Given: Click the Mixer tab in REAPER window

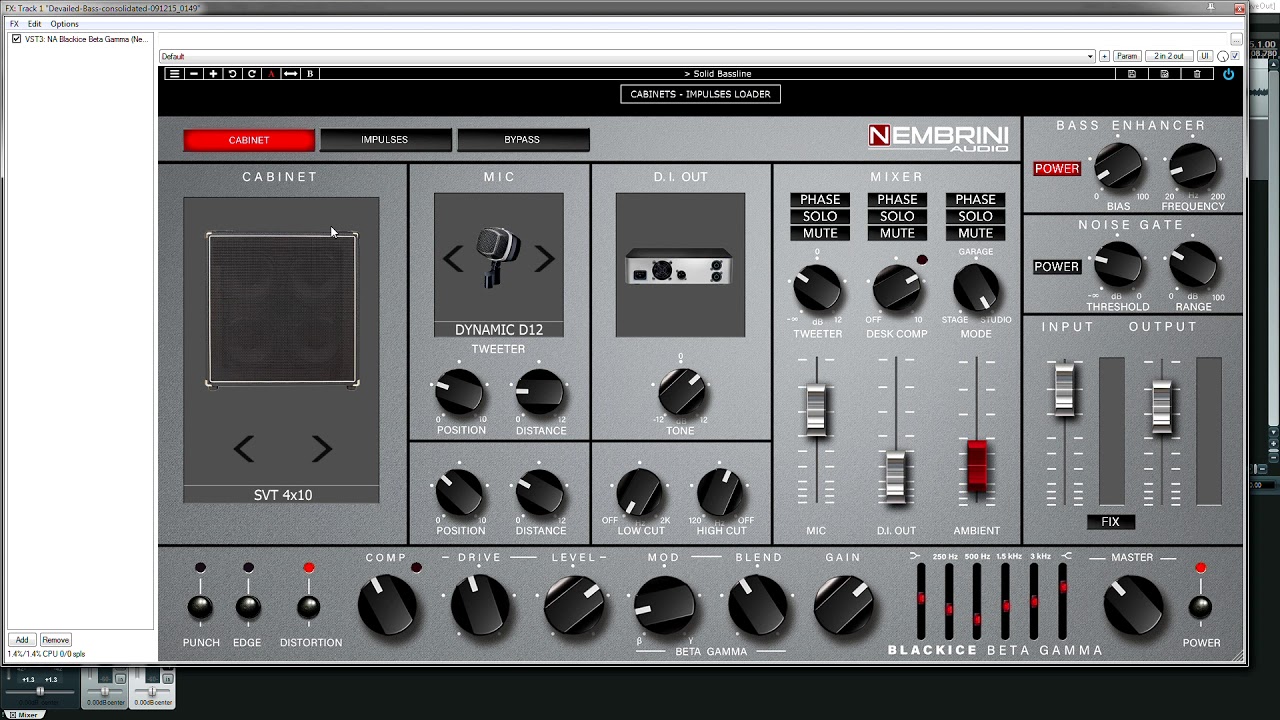Looking at the screenshot, I should coord(23,715).
